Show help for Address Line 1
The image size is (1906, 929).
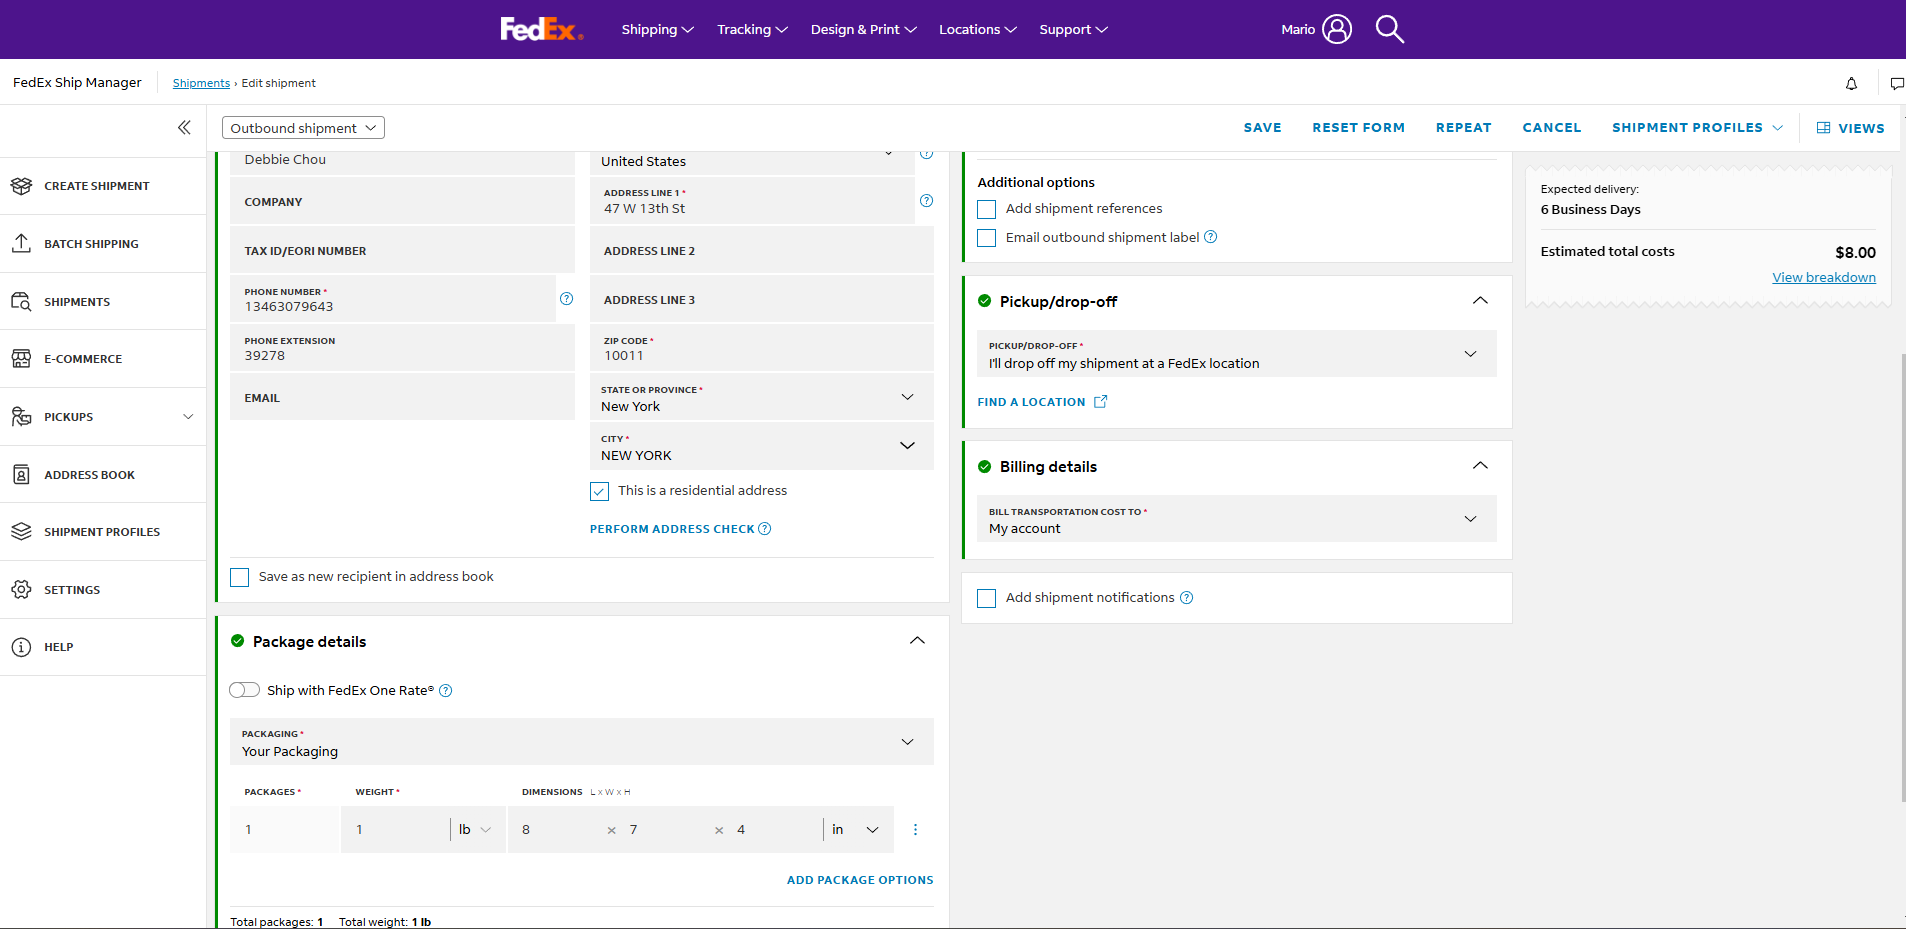click(926, 200)
